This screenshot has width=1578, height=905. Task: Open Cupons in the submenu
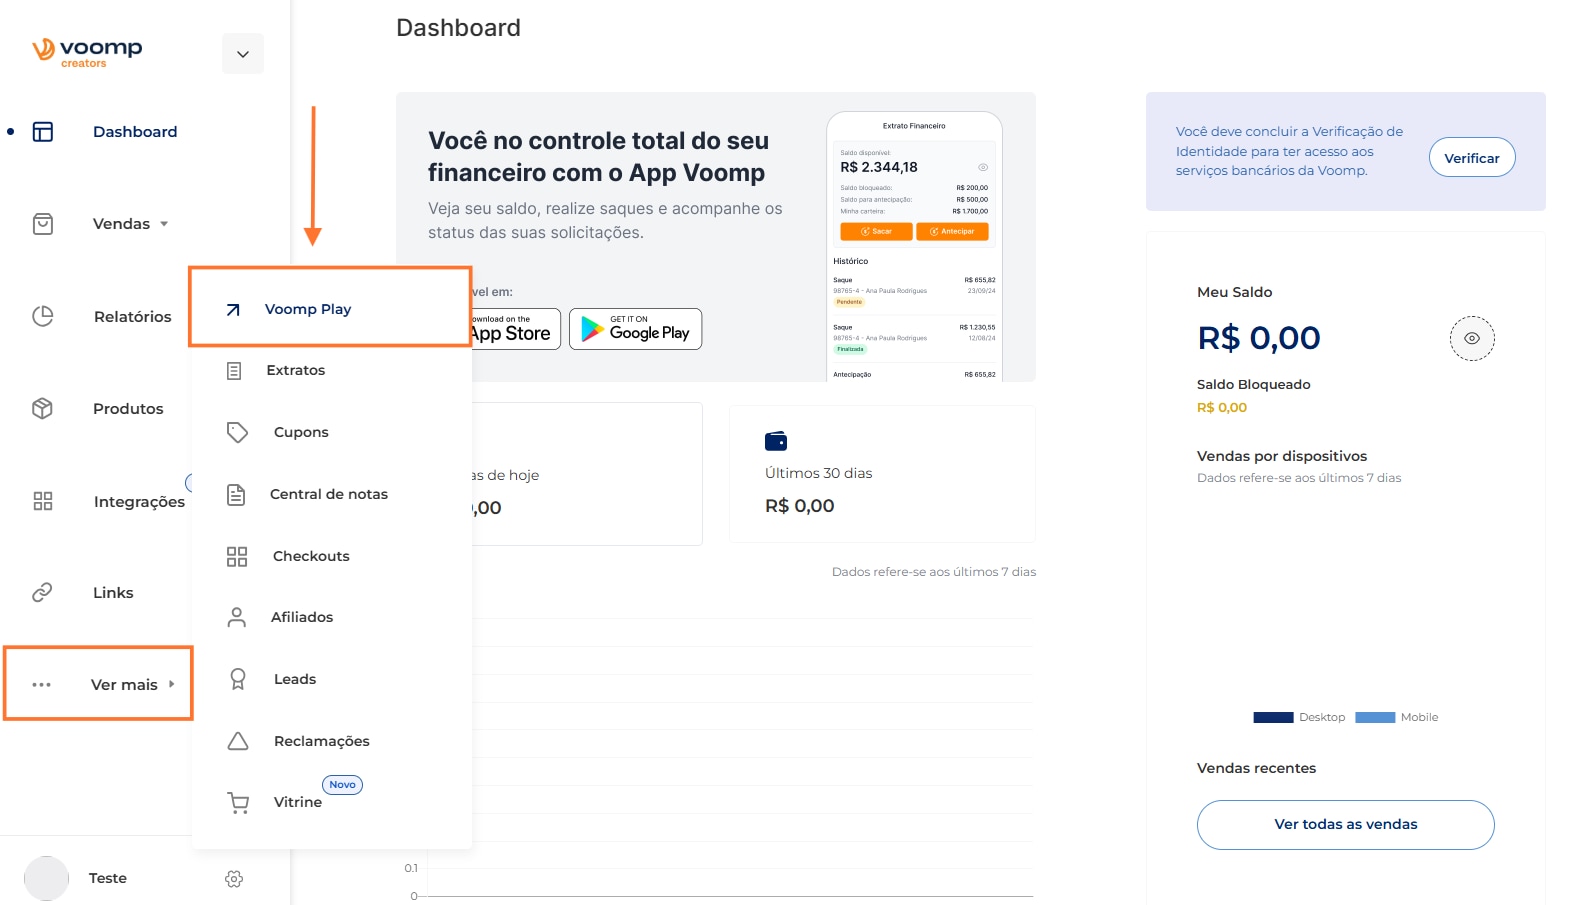pyautogui.click(x=301, y=432)
